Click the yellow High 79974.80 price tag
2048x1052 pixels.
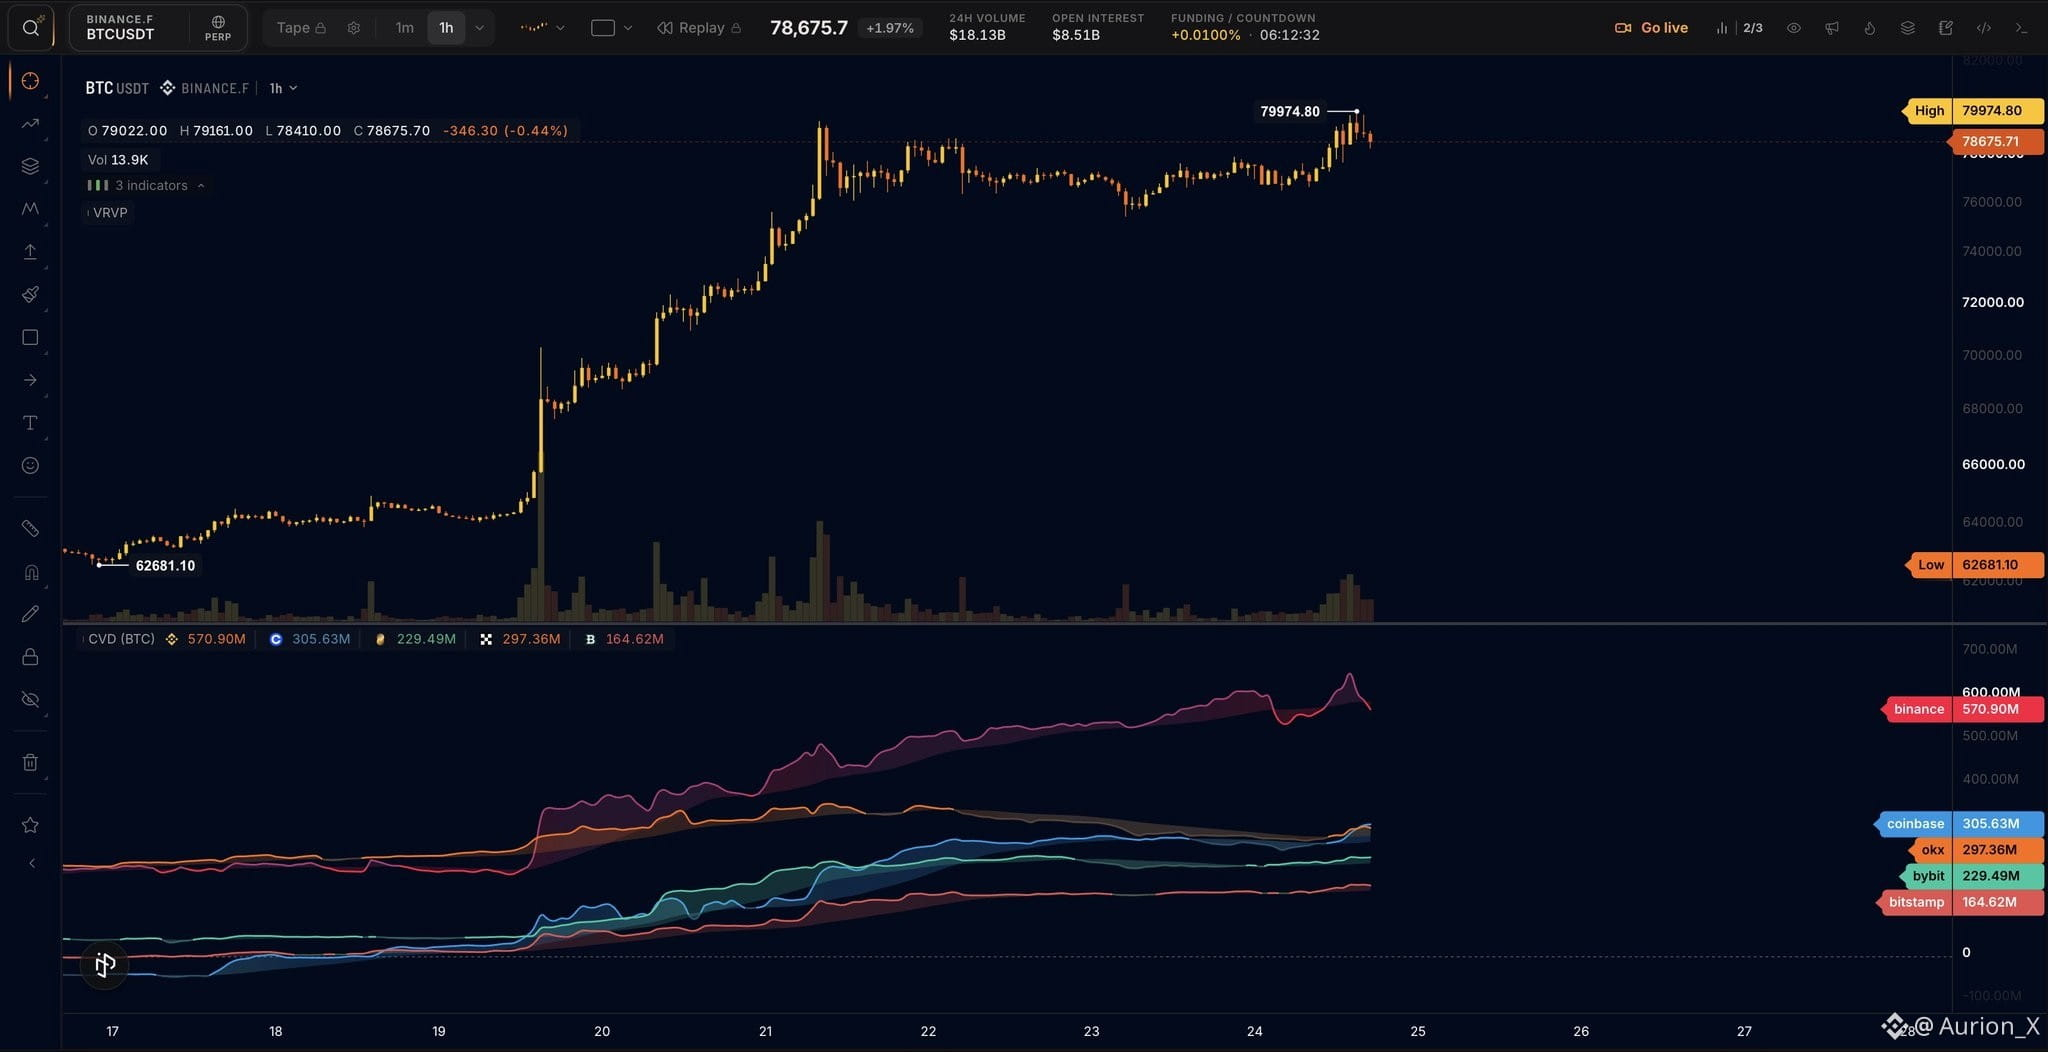(x=1972, y=111)
